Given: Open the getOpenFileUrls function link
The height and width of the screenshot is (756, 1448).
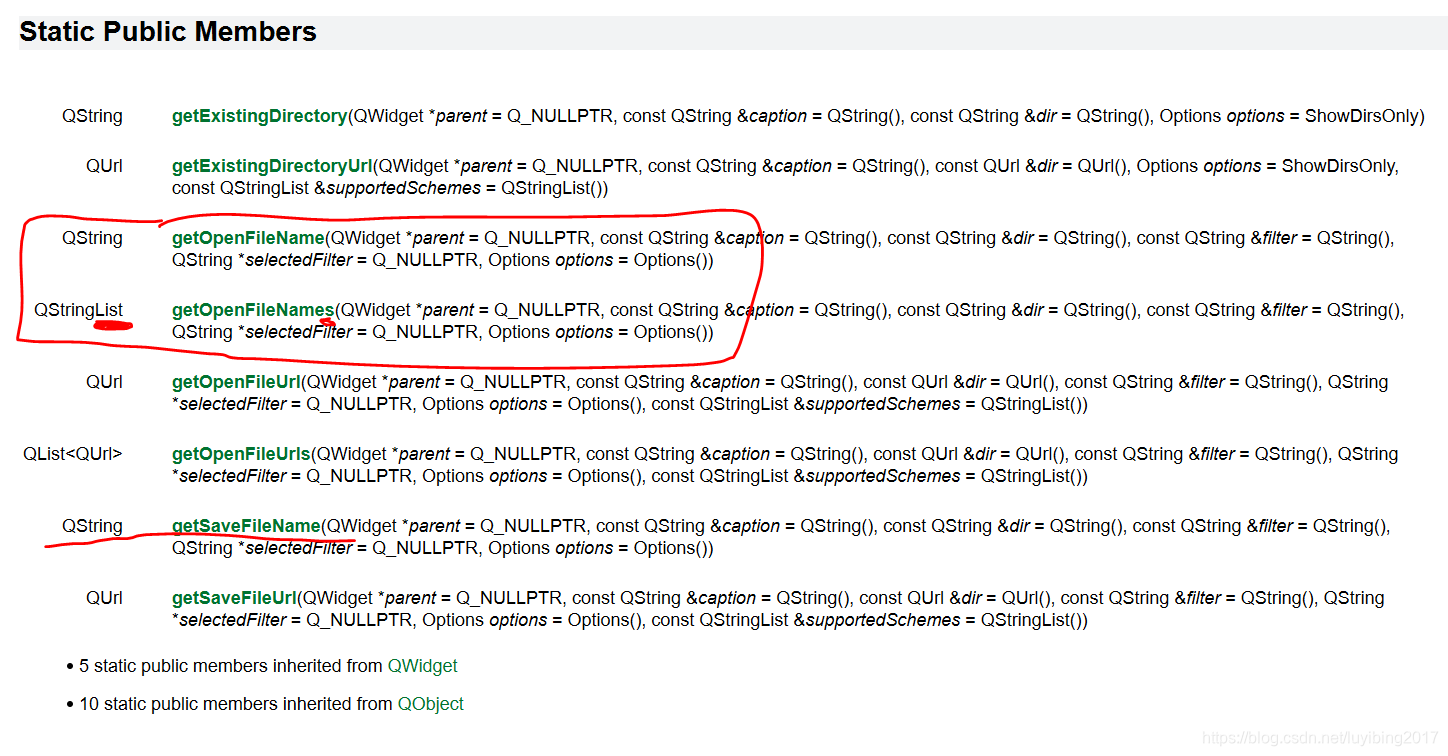Looking at the screenshot, I should point(241,454).
